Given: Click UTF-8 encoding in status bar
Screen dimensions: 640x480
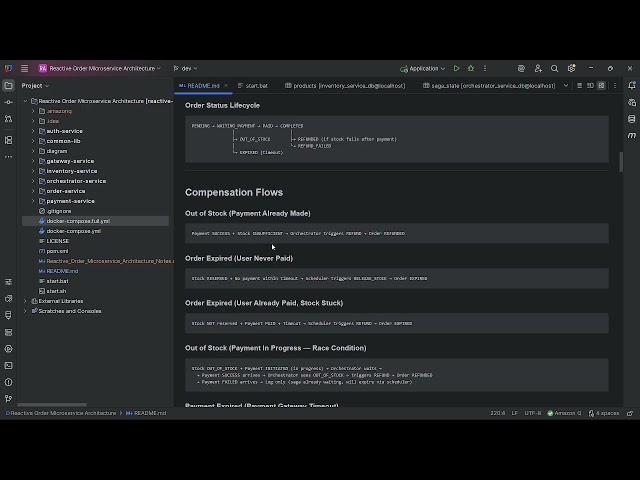Looking at the screenshot, I should pos(533,413).
